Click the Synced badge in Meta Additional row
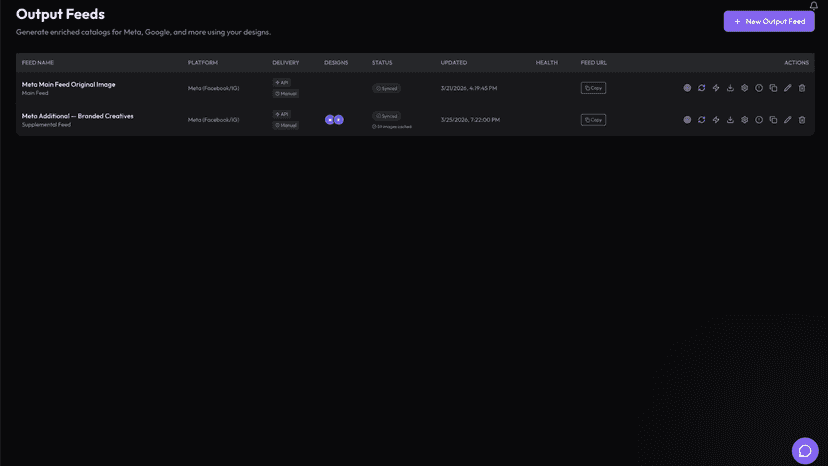The width and height of the screenshot is (828, 466). coord(386,116)
